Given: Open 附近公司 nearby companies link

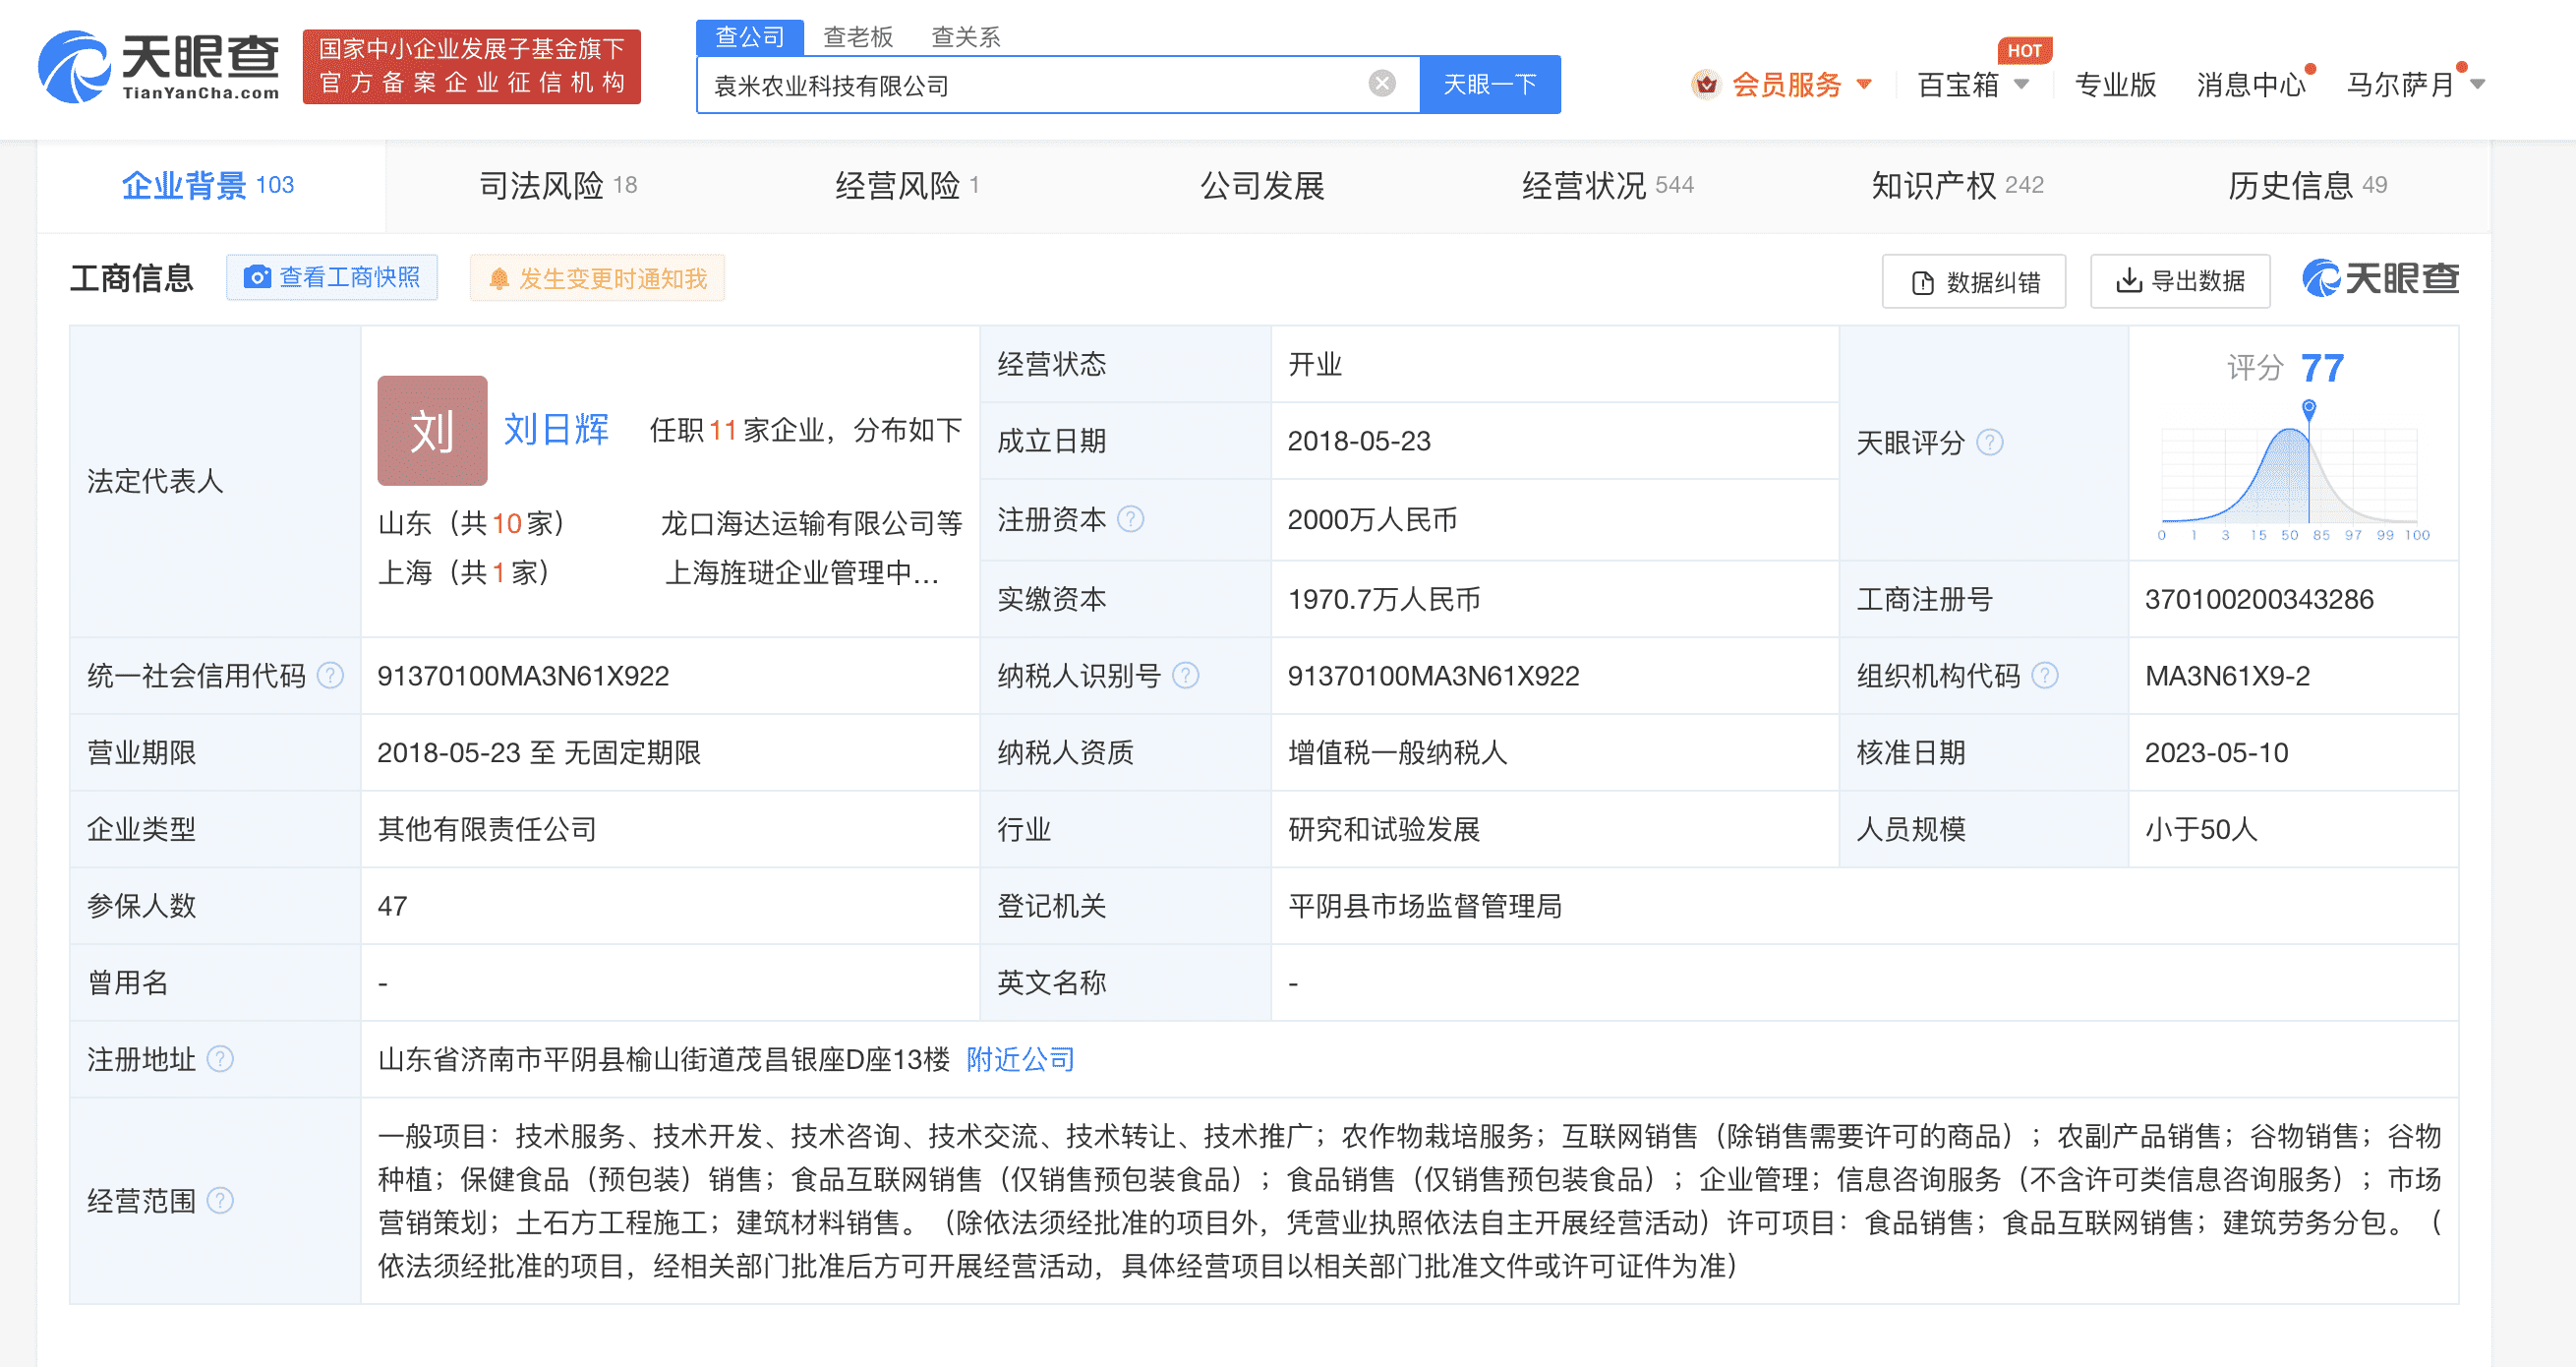Looking at the screenshot, I should (x=1020, y=1059).
